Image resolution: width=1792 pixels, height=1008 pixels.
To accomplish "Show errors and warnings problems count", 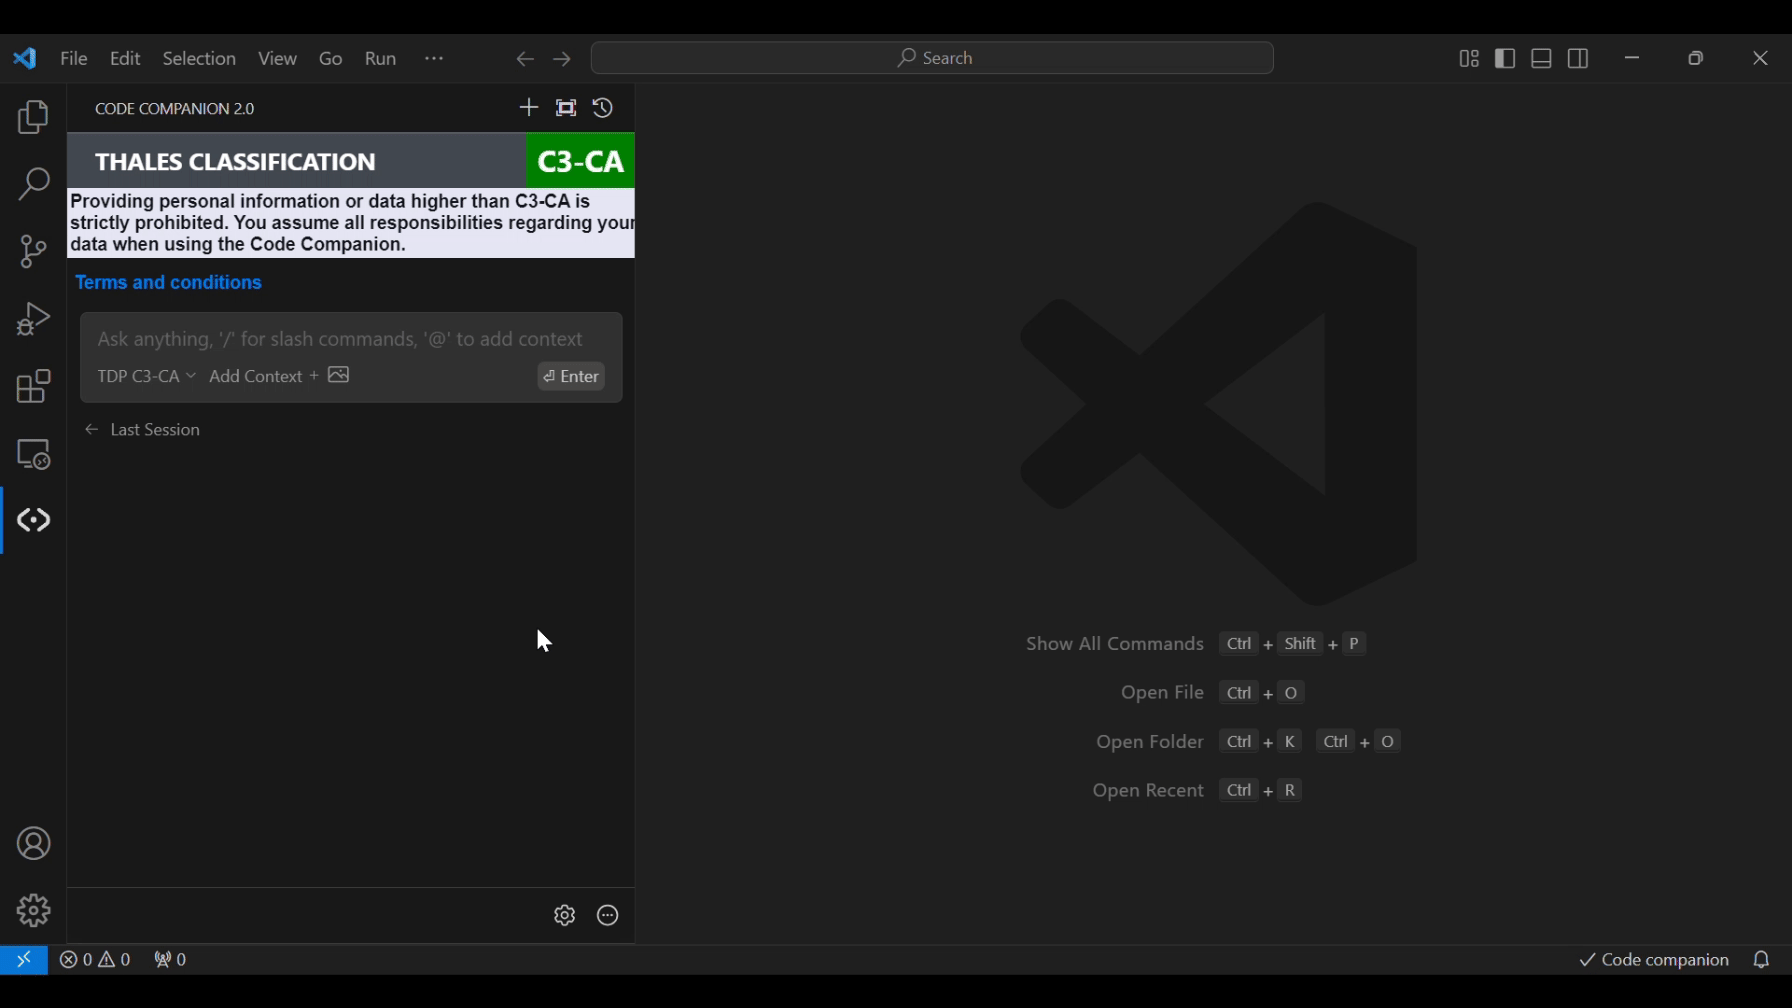I will tap(95, 960).
